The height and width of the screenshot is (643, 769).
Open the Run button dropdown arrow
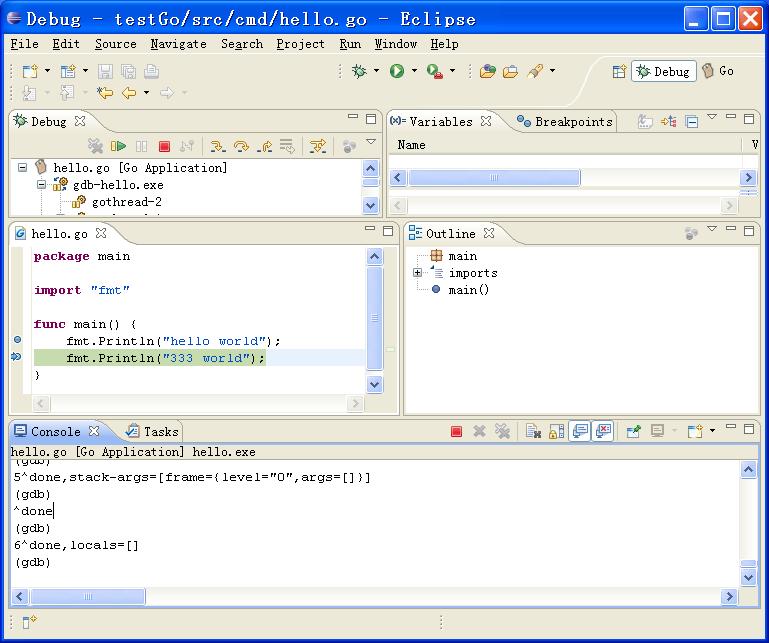tap(414, 71)
